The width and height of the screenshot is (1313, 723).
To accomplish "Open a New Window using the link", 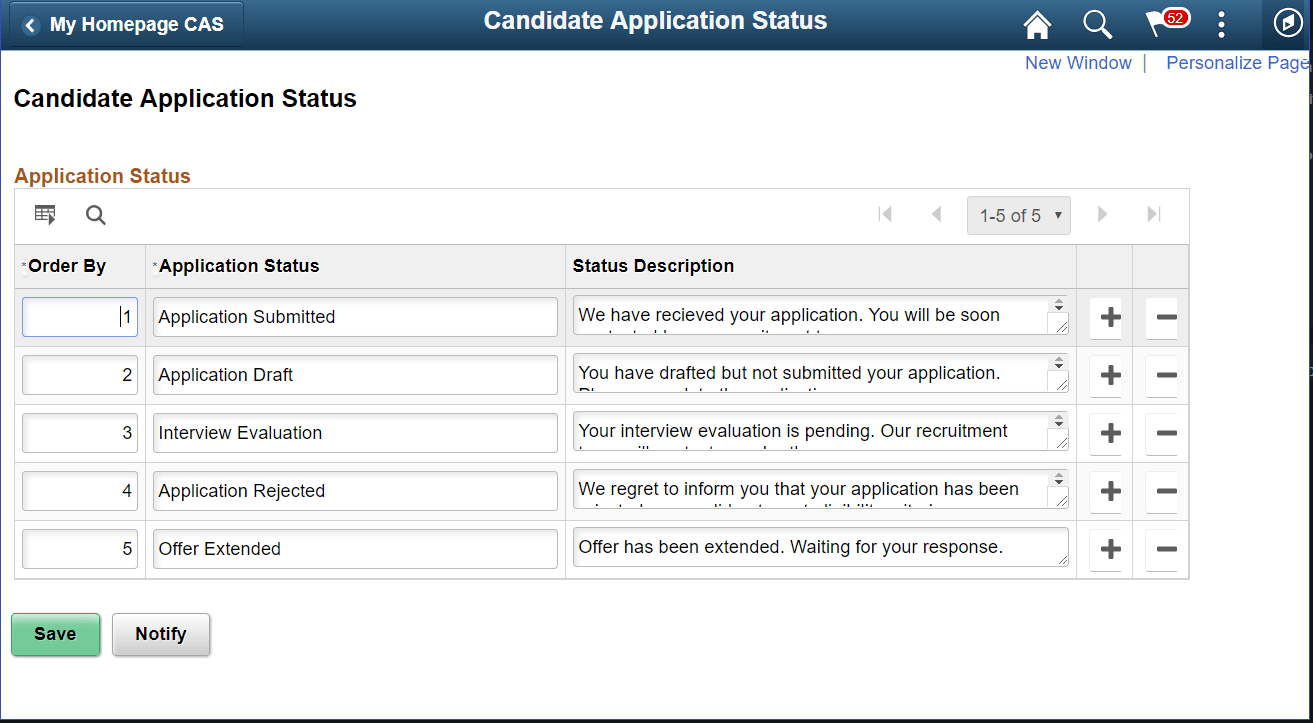I will coord(1078,62).
